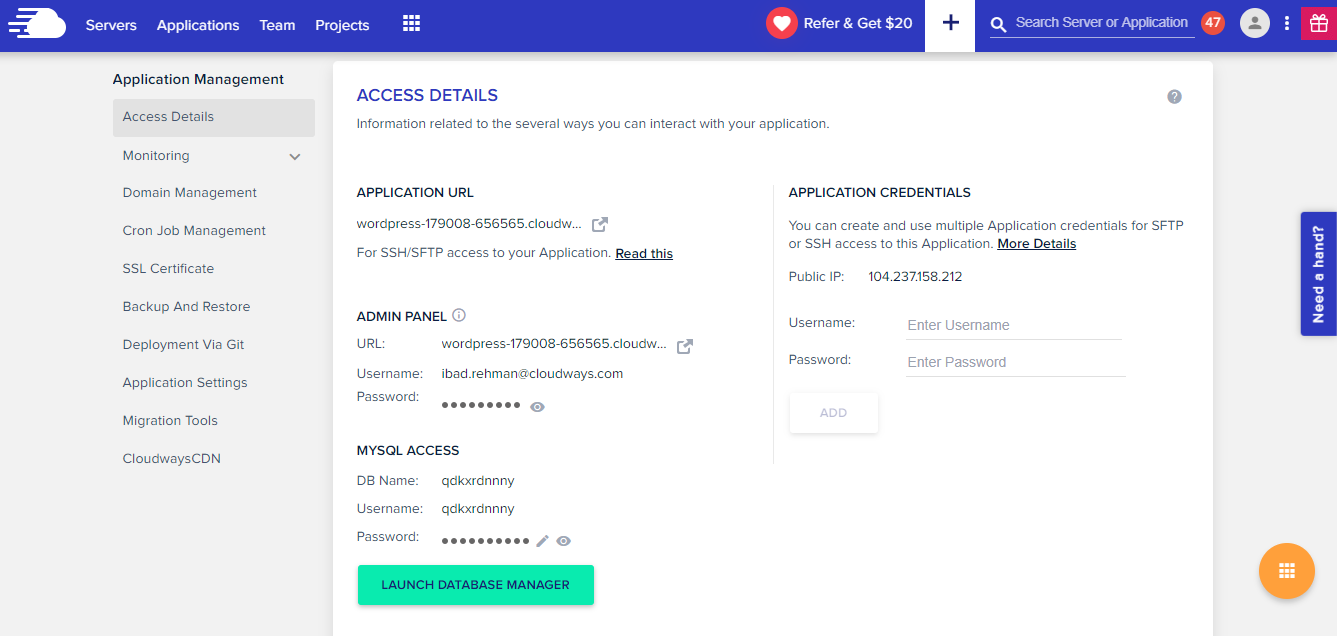Select Access Details in the sidebar

click(214, 117)
